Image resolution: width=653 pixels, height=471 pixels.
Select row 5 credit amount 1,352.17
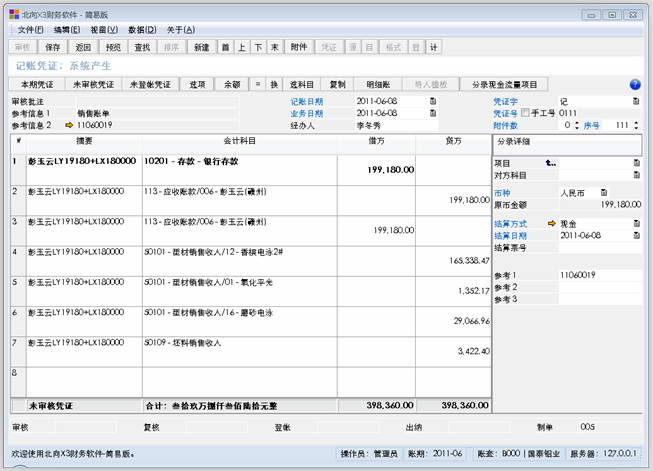454,292
